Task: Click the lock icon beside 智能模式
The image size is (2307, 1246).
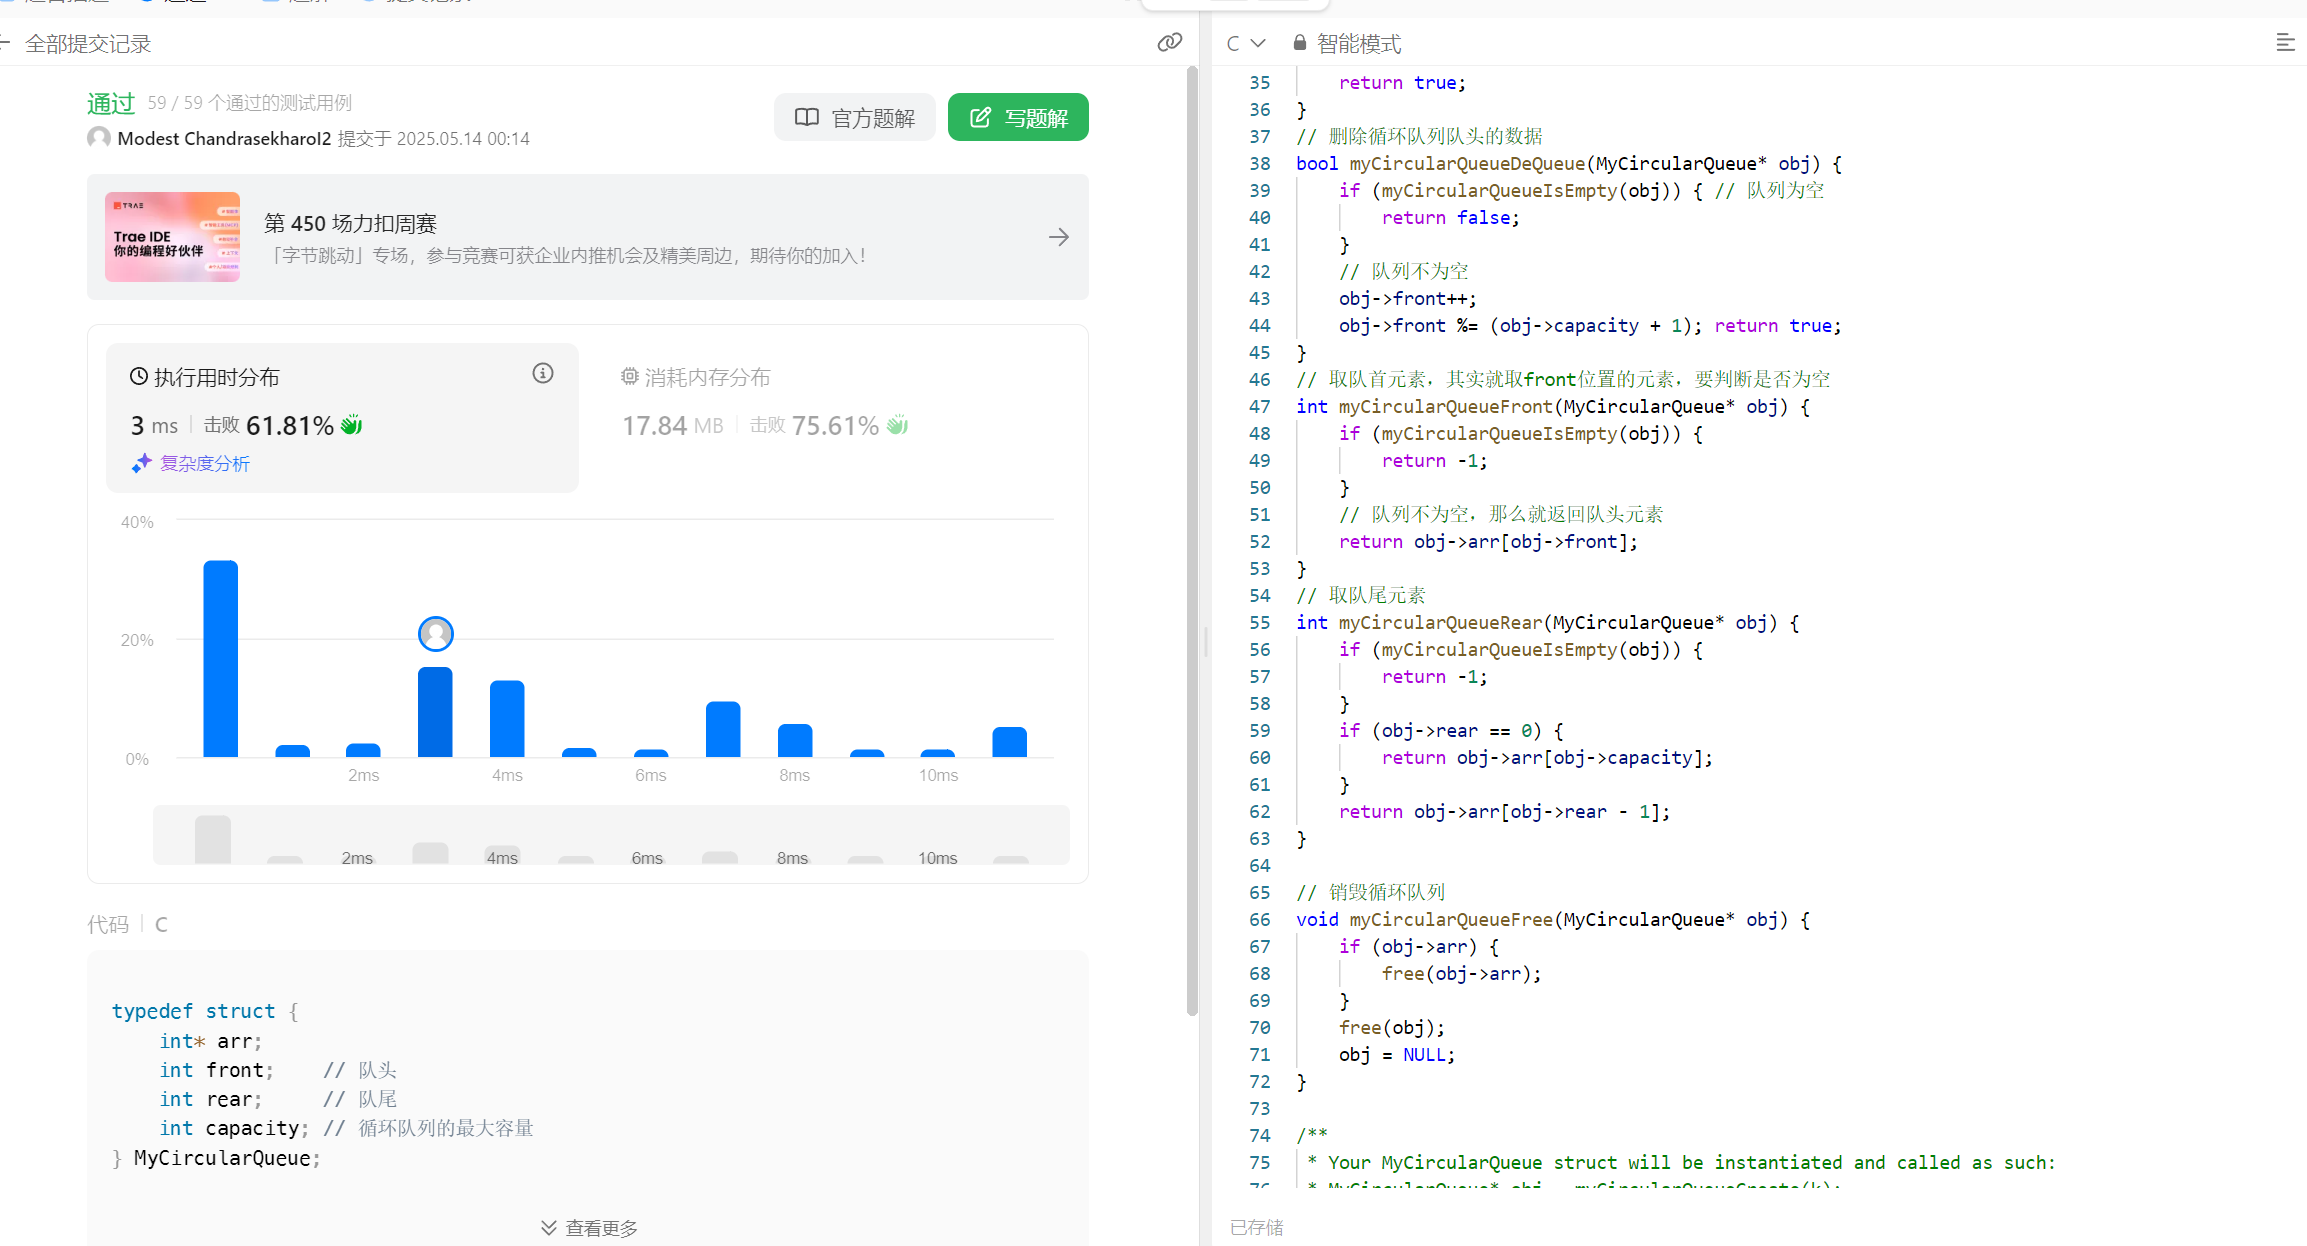Action: [1299, 43]
